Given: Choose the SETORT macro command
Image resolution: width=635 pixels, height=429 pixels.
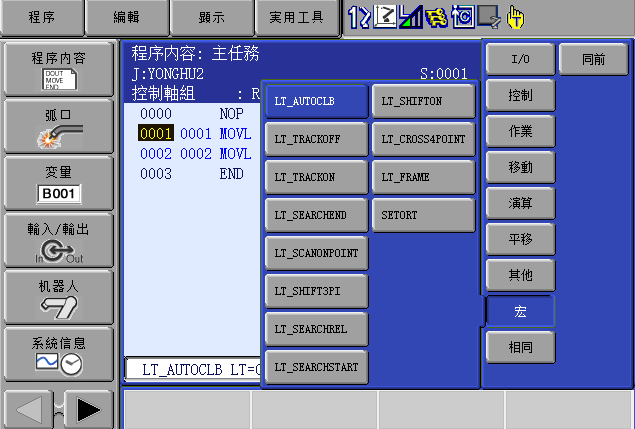Looking at the screenshot, I should [x=424, y=215].
